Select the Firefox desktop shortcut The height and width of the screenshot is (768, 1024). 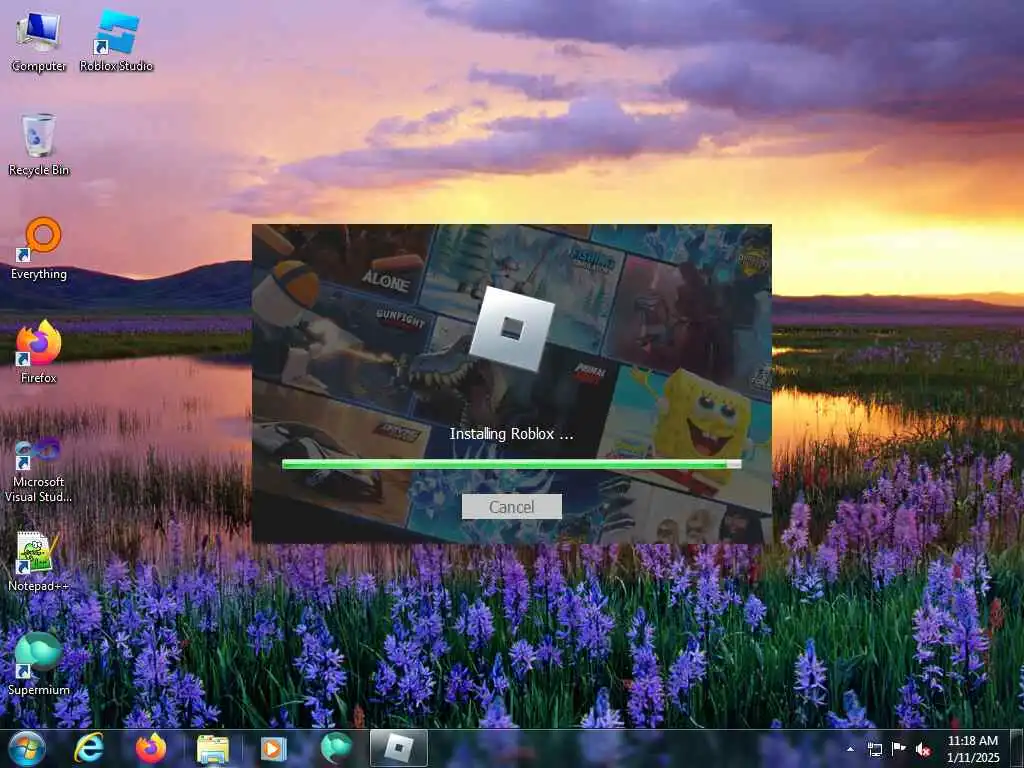(x=39, y=353)
